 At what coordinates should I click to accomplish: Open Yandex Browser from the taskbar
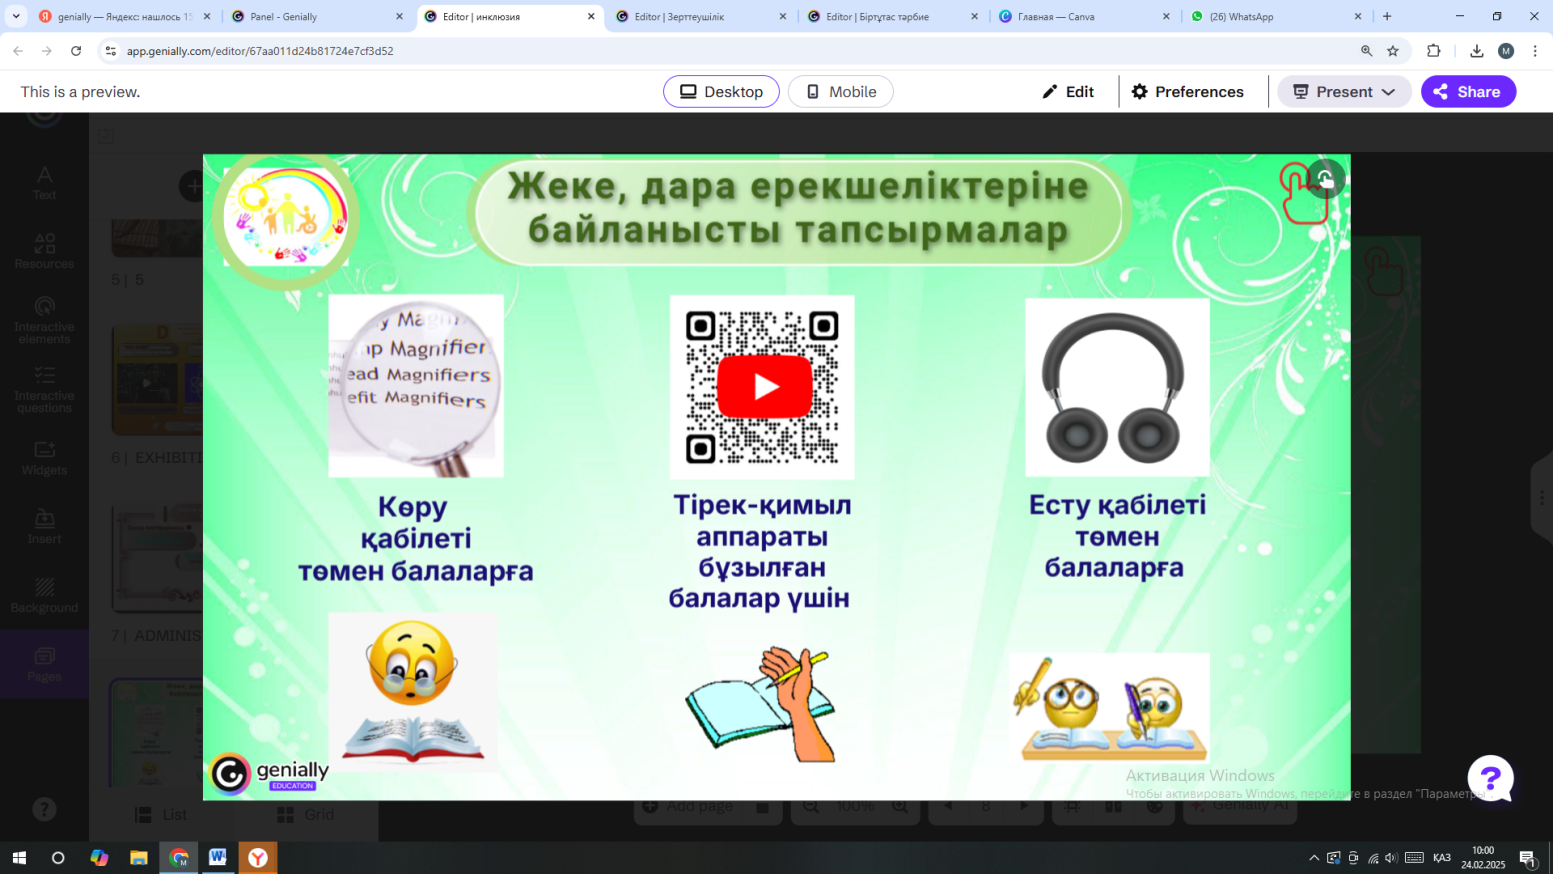click(x=258, y=858)
